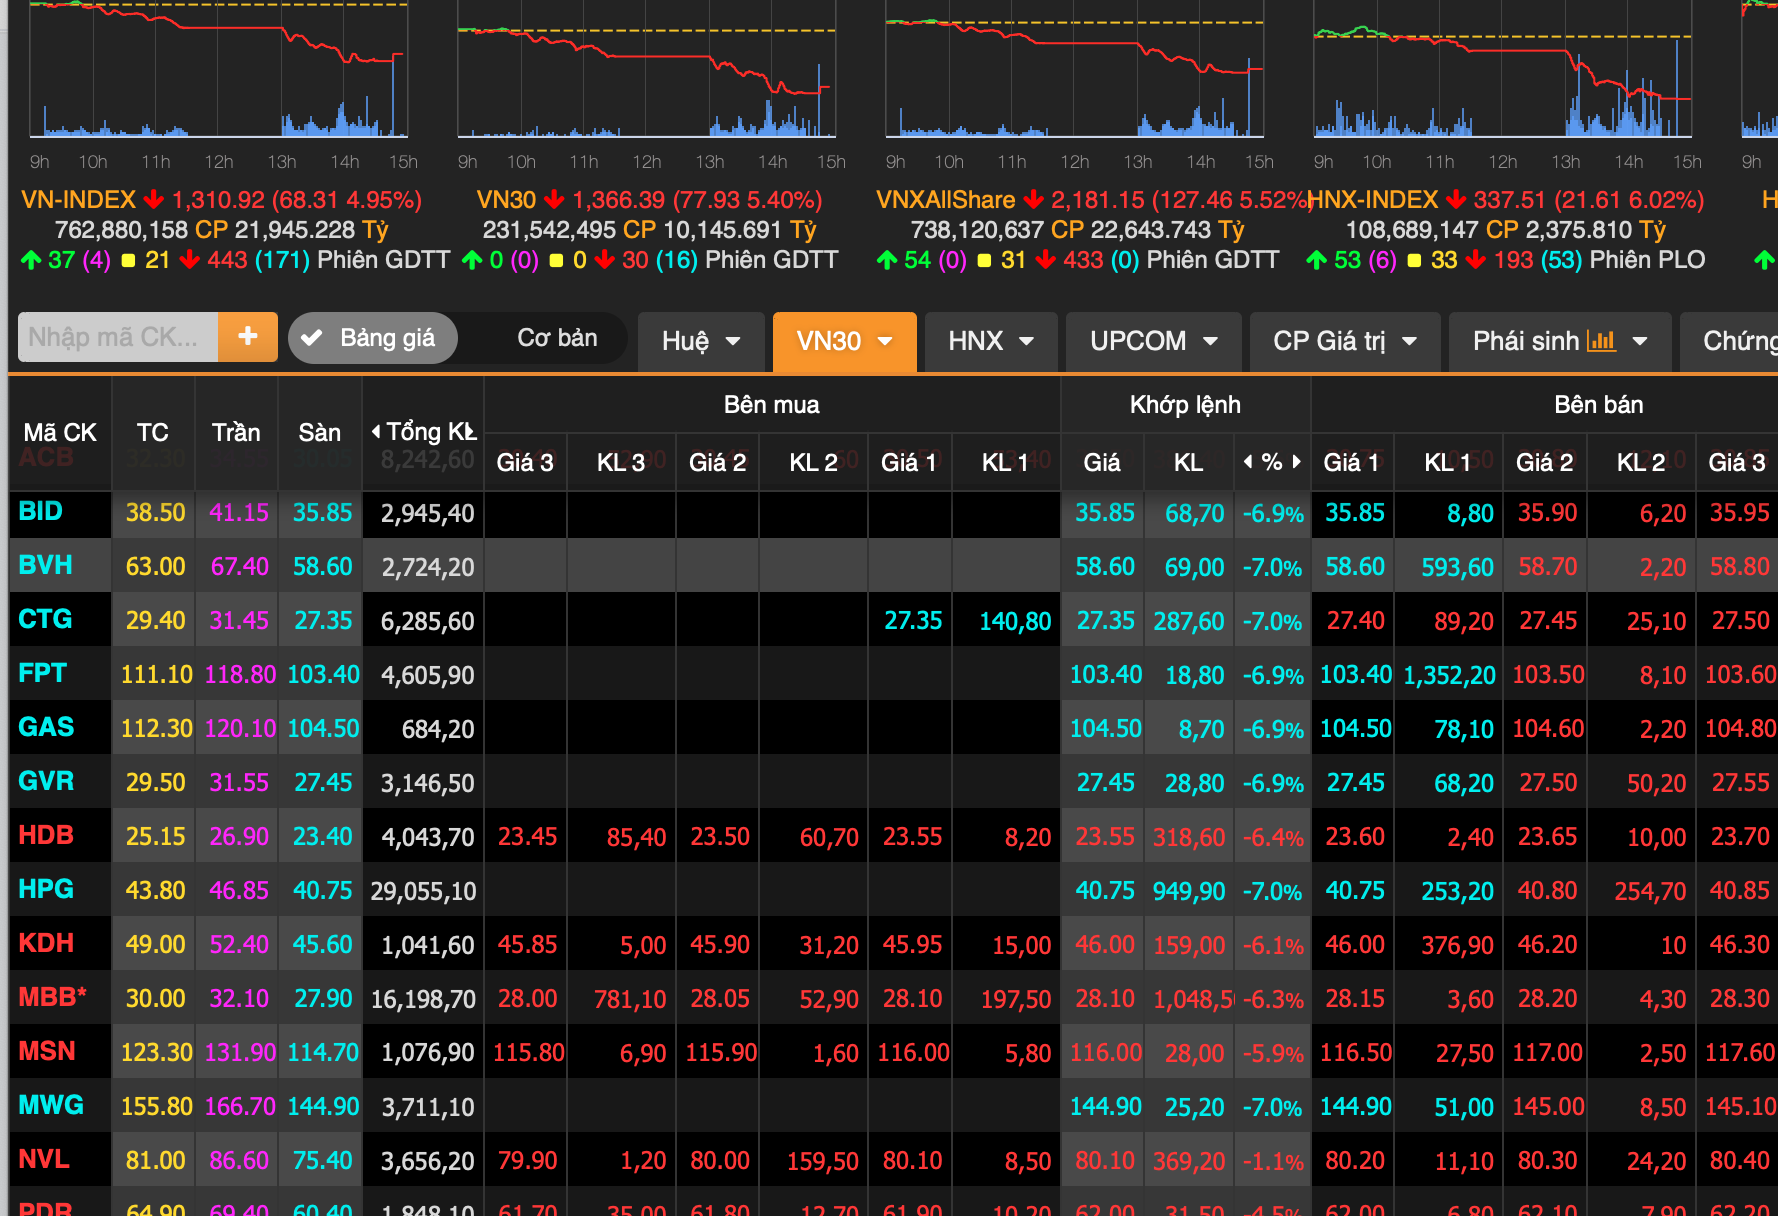Sort by Mã CK column header
The height and width of the screenshot is (1216, 1778).
tap(60, 432)
